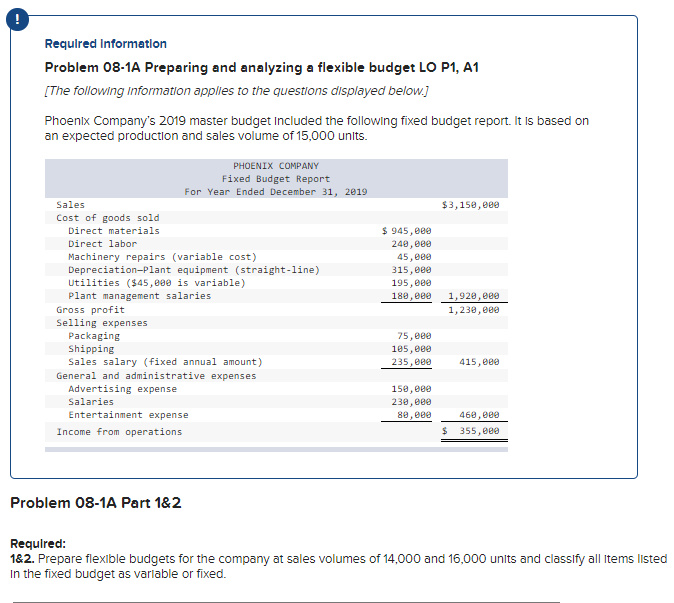This screenshot has width=674, height=603.
Task: Click the 'Required:' label
Action: click(x=38, y=544)
